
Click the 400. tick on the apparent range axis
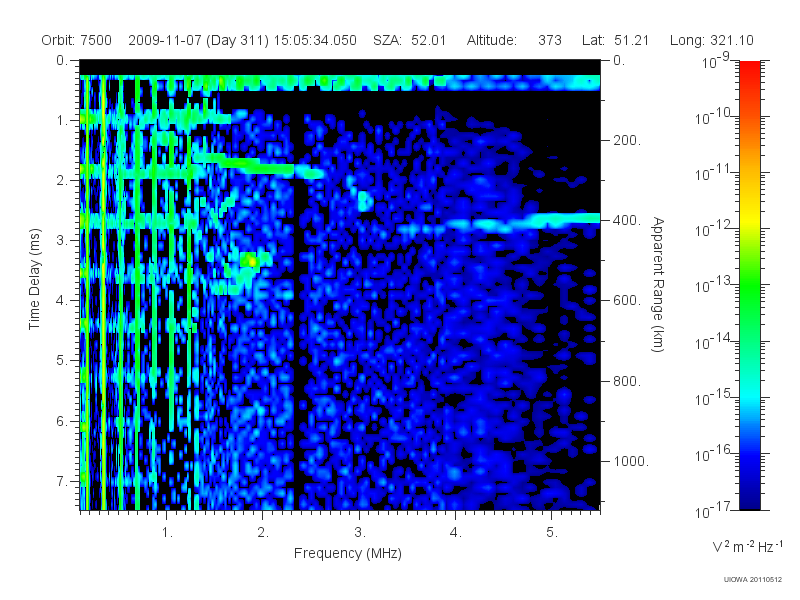(627, 220)
